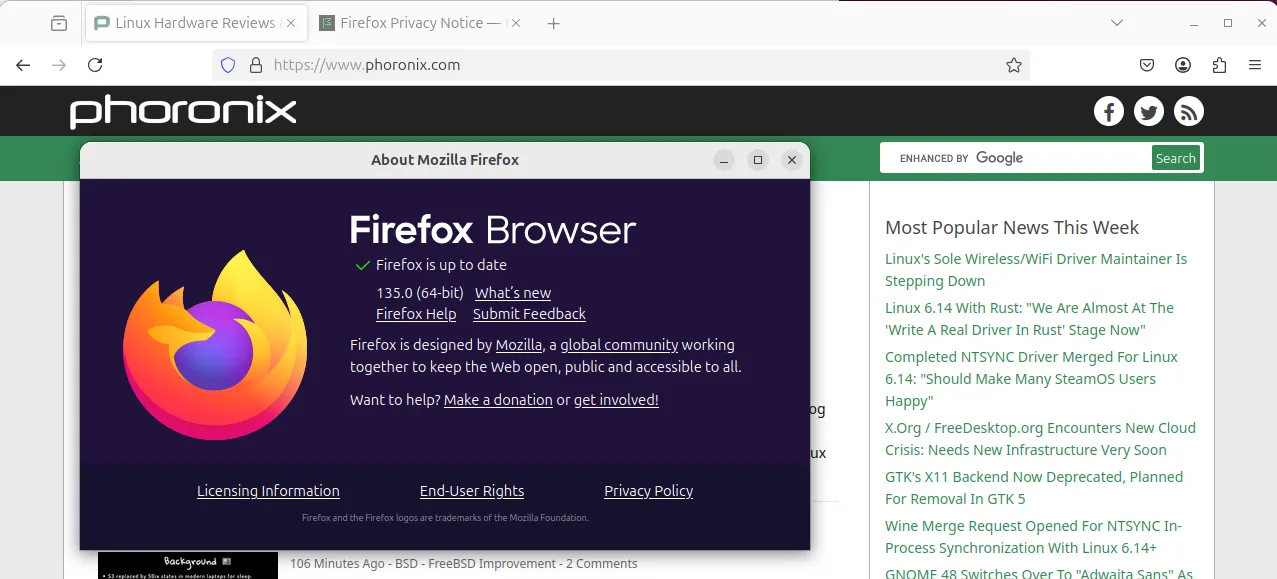This screenshot has height=579, width=1277.
Task: Bookmark this page with the star icon
Action: 1013,65
